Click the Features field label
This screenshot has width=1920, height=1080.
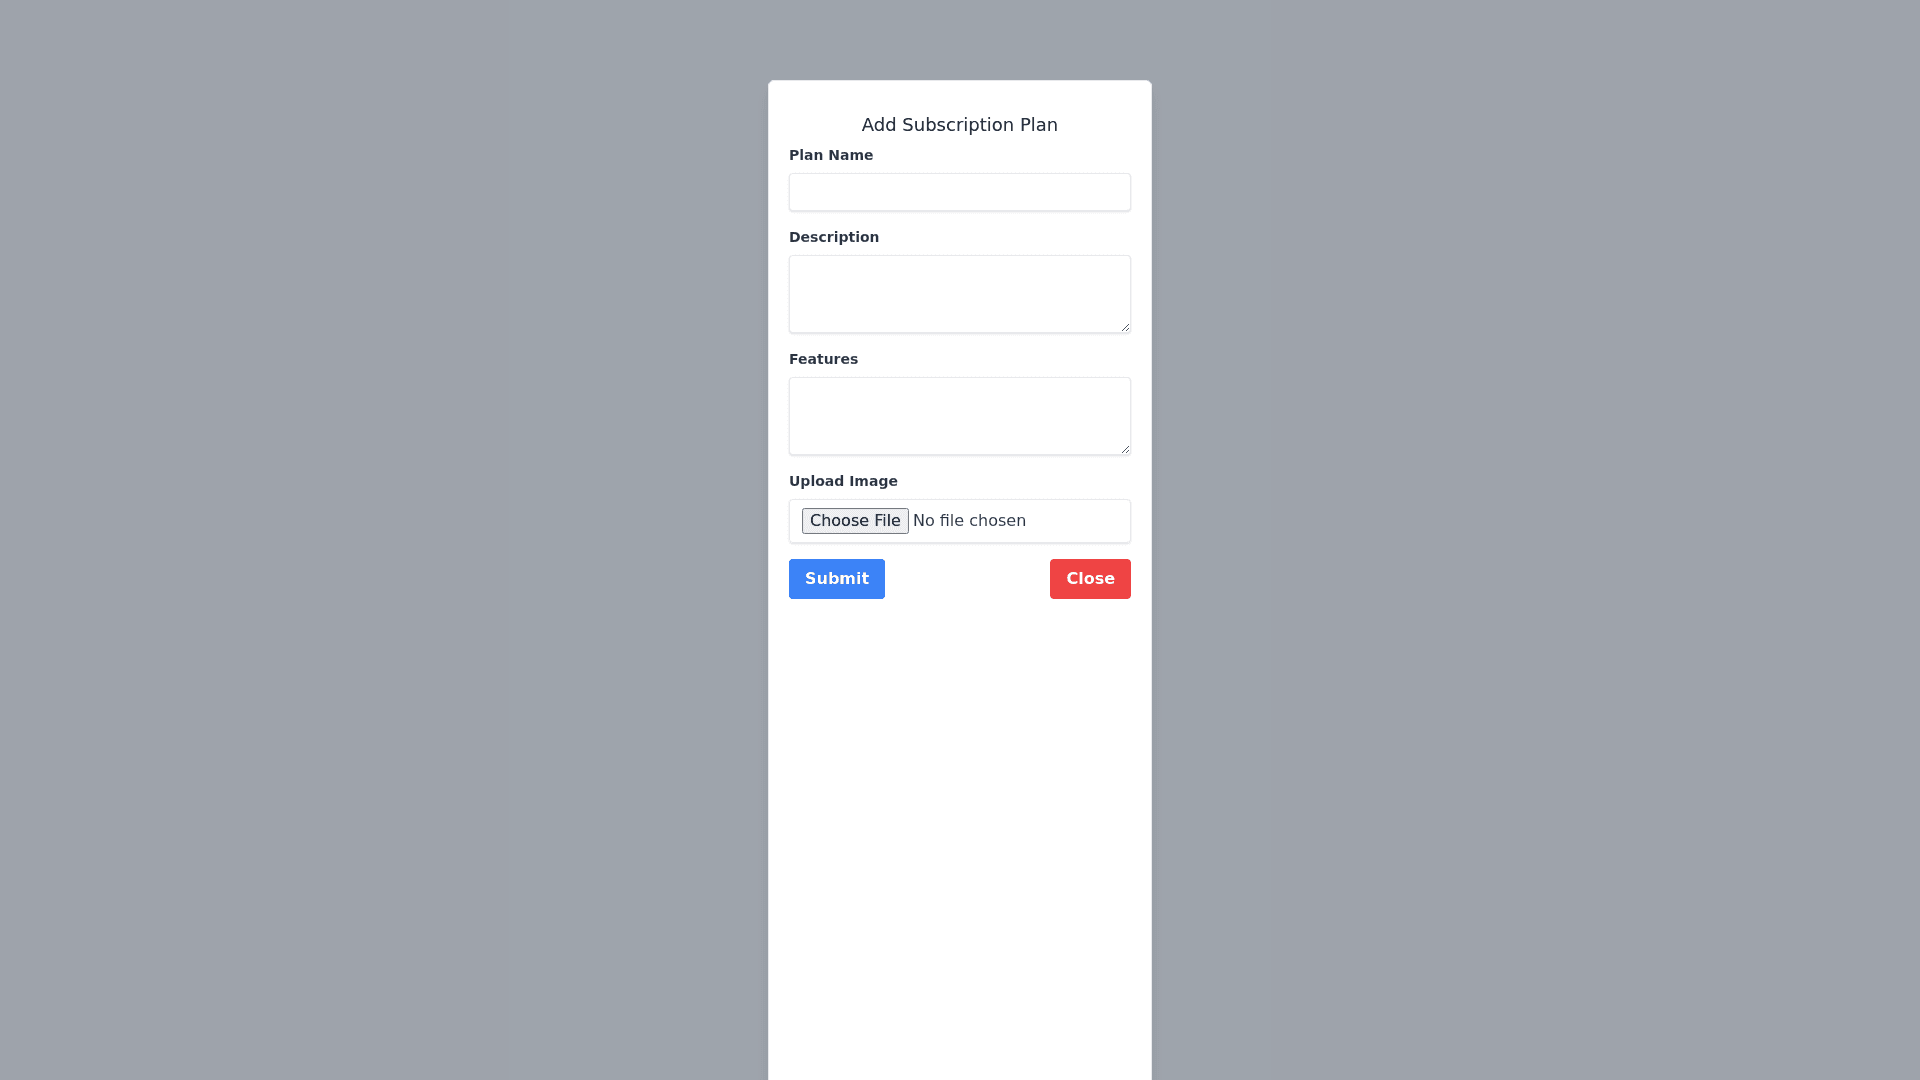click(x=823, y=359)
